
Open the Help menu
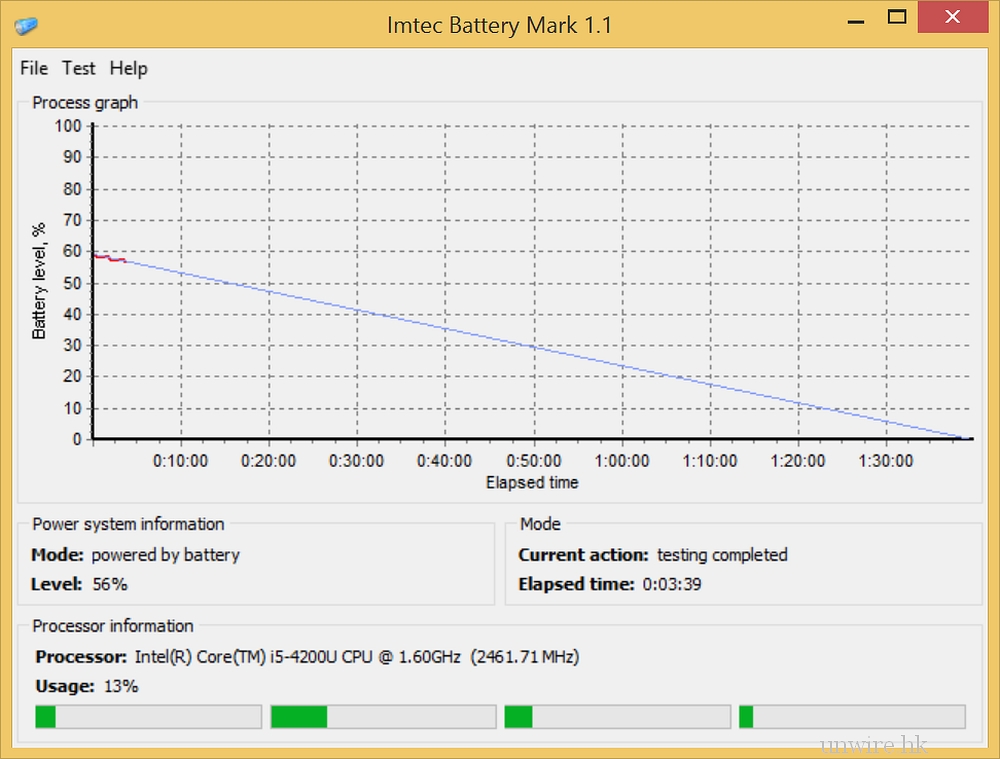(128, 68)
